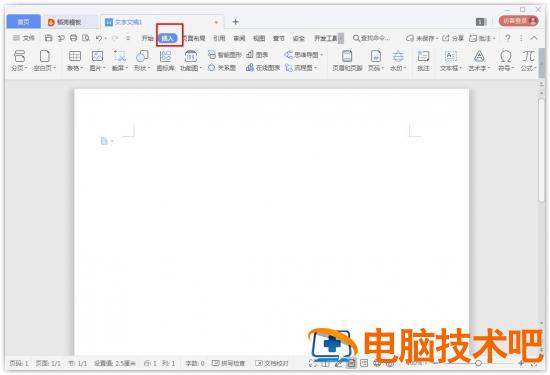Click the redo arrow icon
The width and height of the screenshot is (550, 375).
tap(115, 38)
